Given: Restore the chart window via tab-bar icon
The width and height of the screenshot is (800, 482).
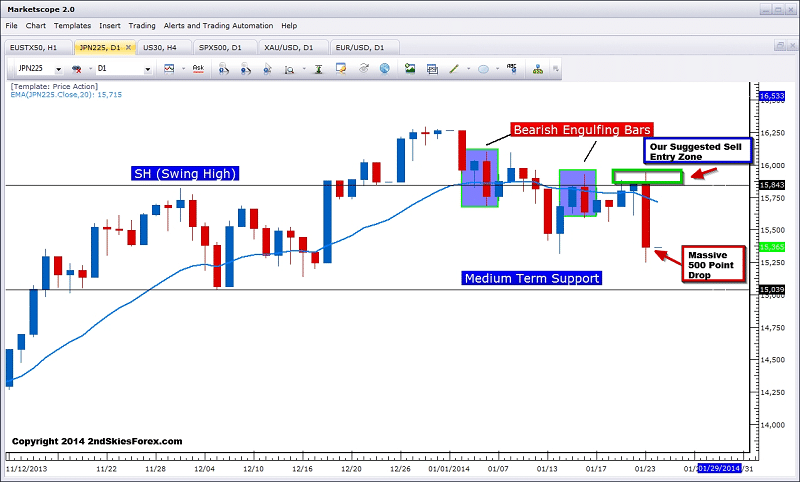Looking at the screenshot, I should (780, 46).
